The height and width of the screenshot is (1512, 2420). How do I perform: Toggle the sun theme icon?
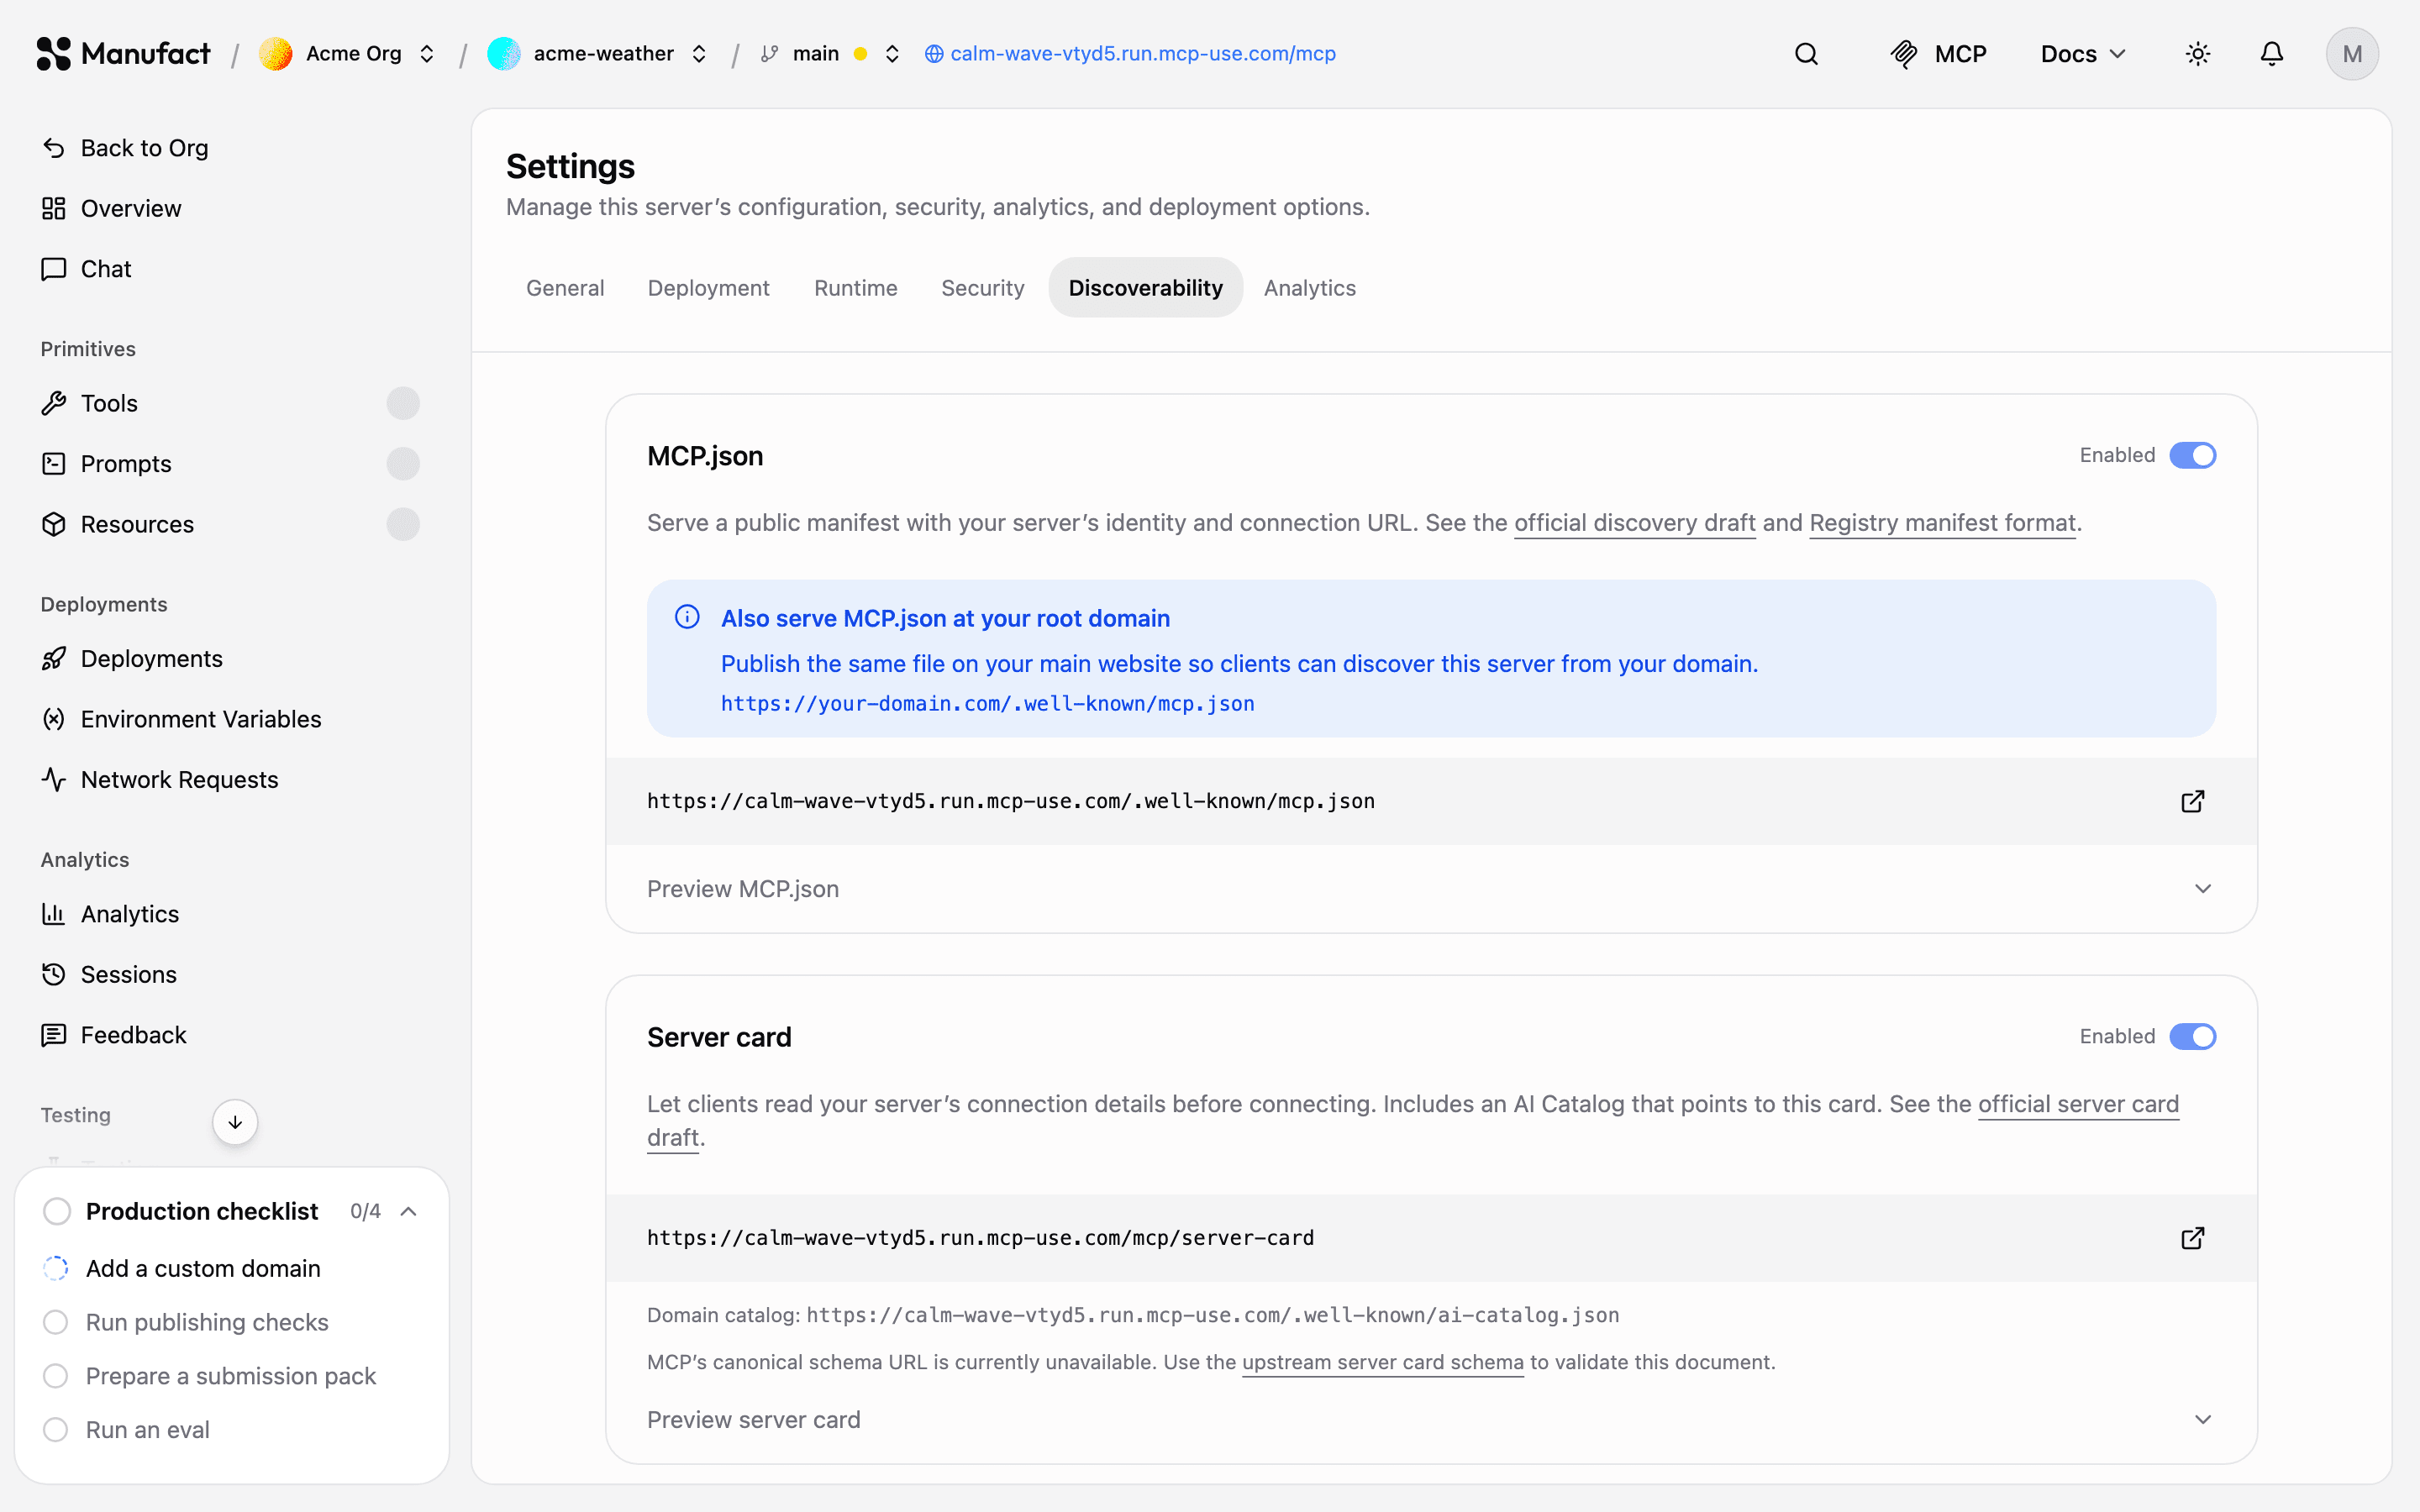[2197, 54]
